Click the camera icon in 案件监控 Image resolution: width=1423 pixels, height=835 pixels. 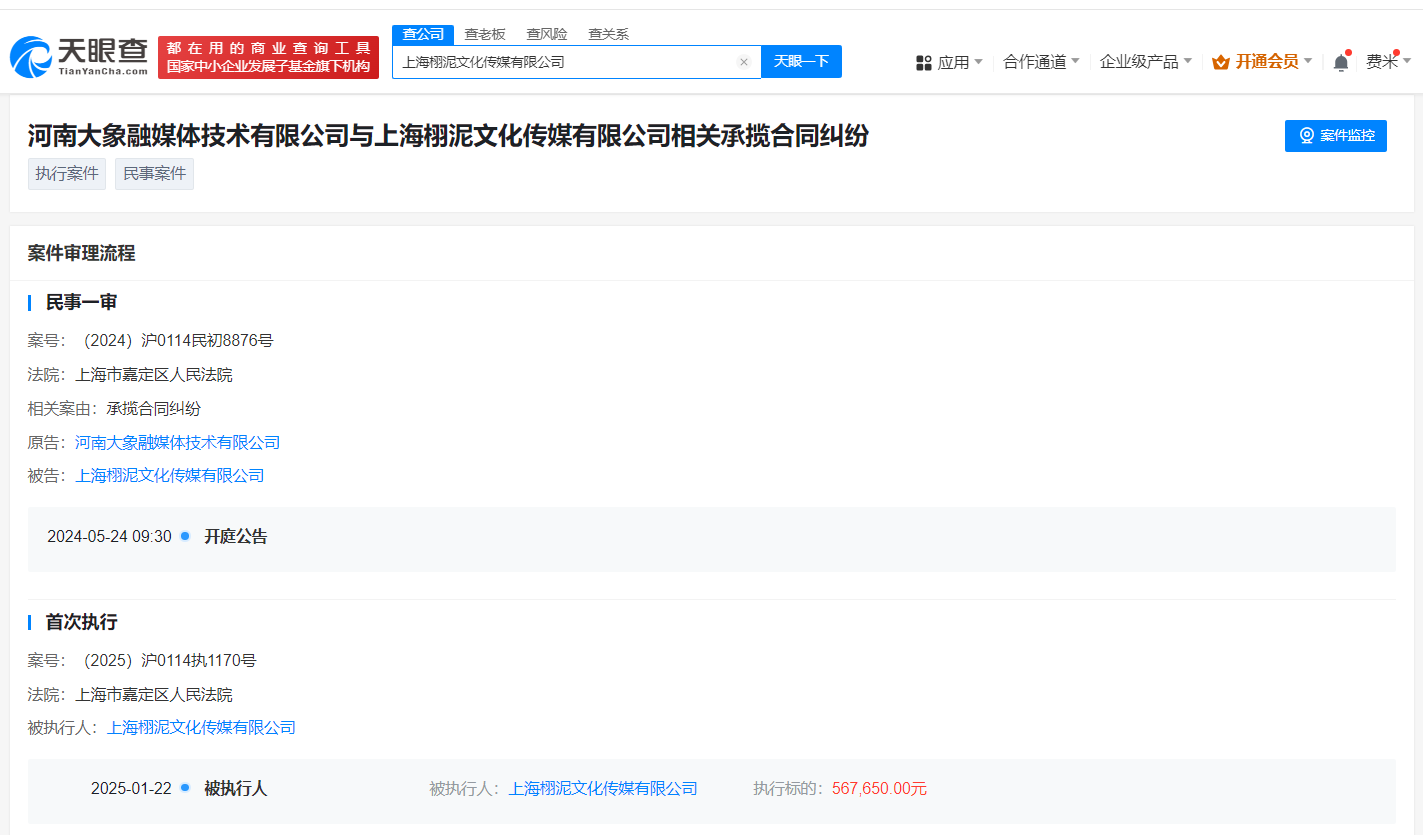click(1306, 136)
